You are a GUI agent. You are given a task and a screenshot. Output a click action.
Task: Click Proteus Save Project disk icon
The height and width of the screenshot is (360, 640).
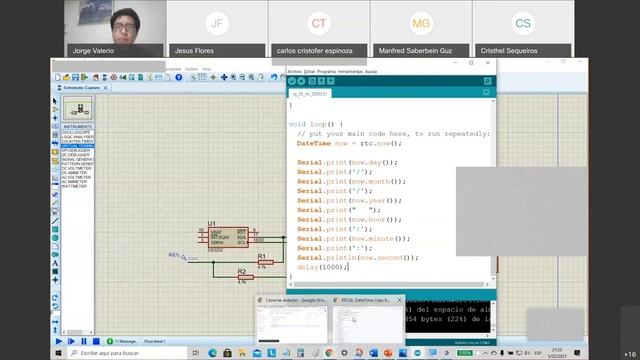tap(76, 77)
